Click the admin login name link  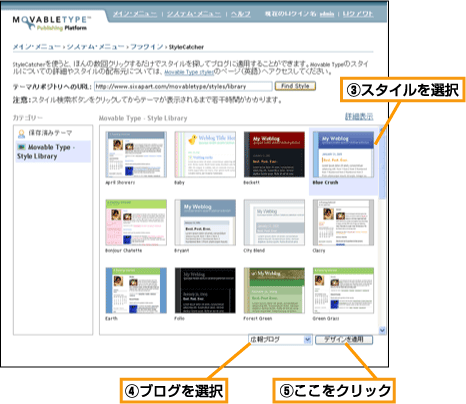(x=327, y=14)
